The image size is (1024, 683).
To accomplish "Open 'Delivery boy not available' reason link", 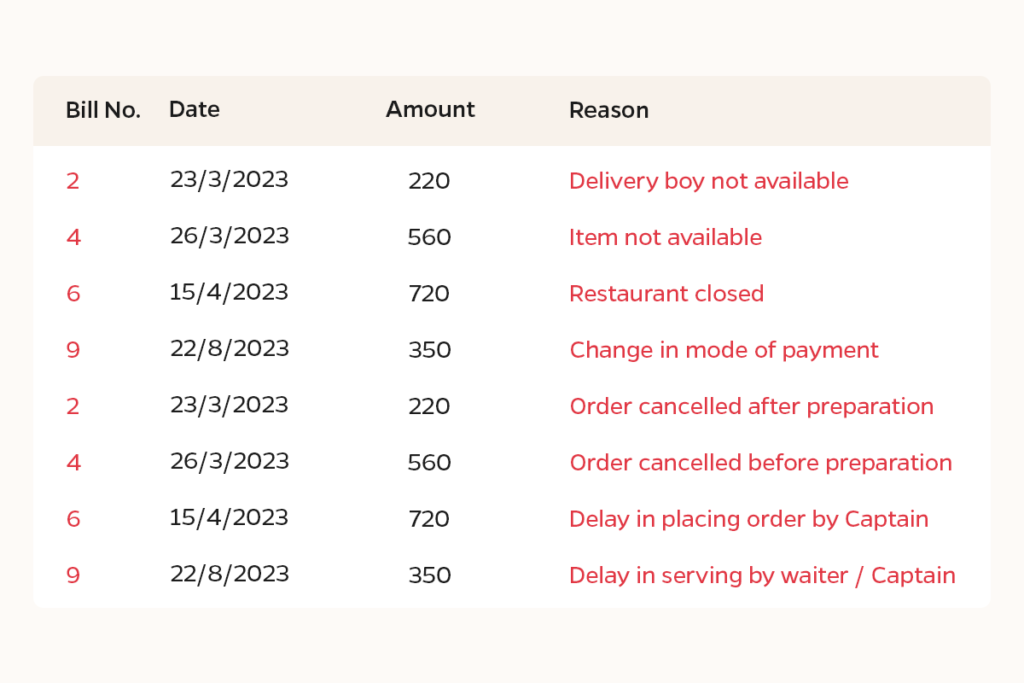I will click(709, 181).
